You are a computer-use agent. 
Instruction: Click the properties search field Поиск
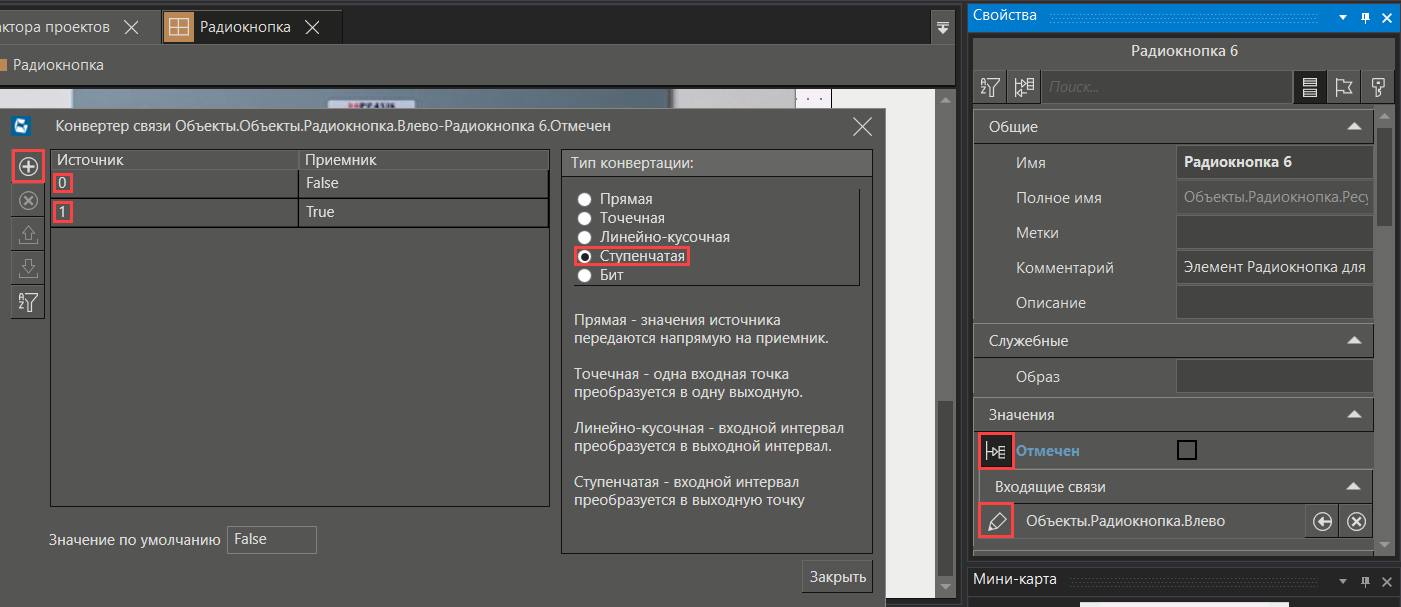click(1165, 87)
